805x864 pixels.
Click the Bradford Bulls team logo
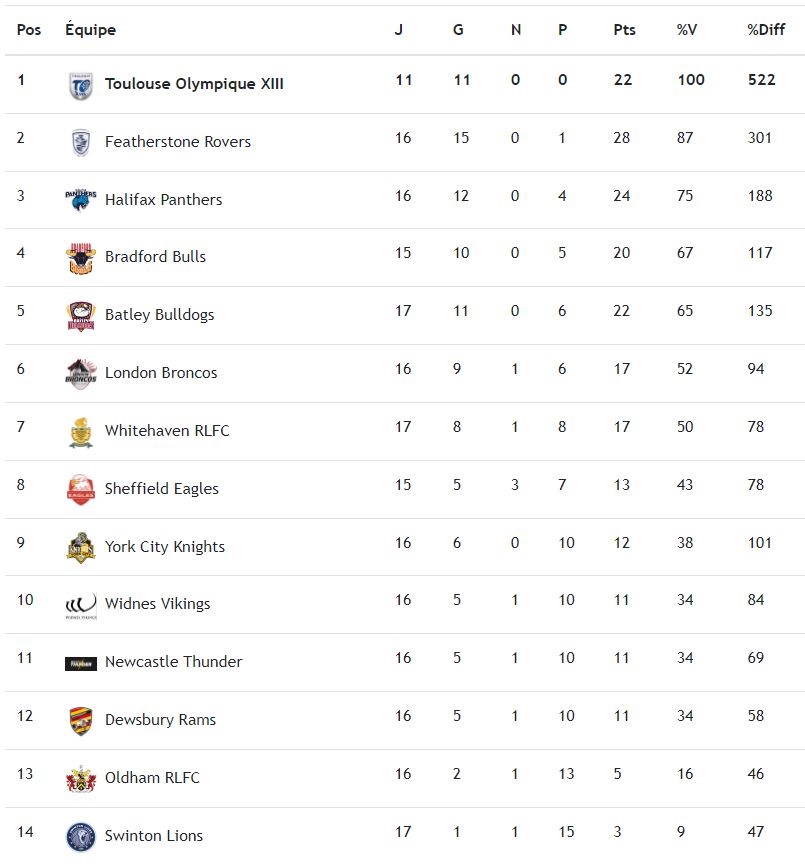(81, 258)
